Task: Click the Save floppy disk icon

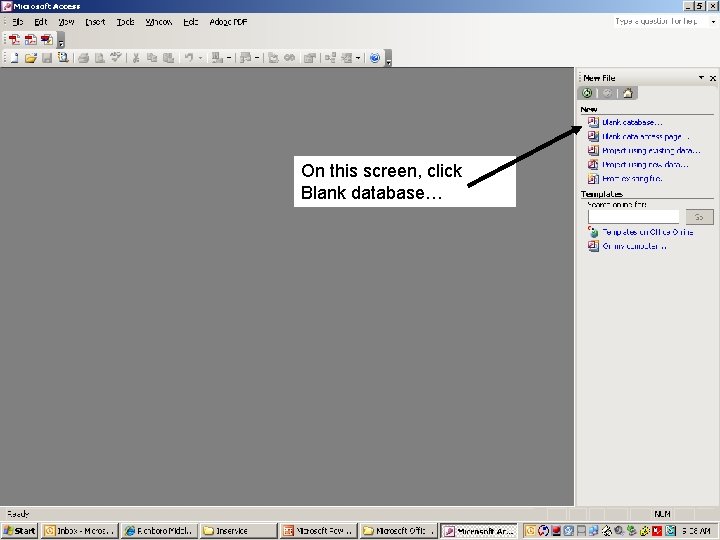Action: (47, 58)
